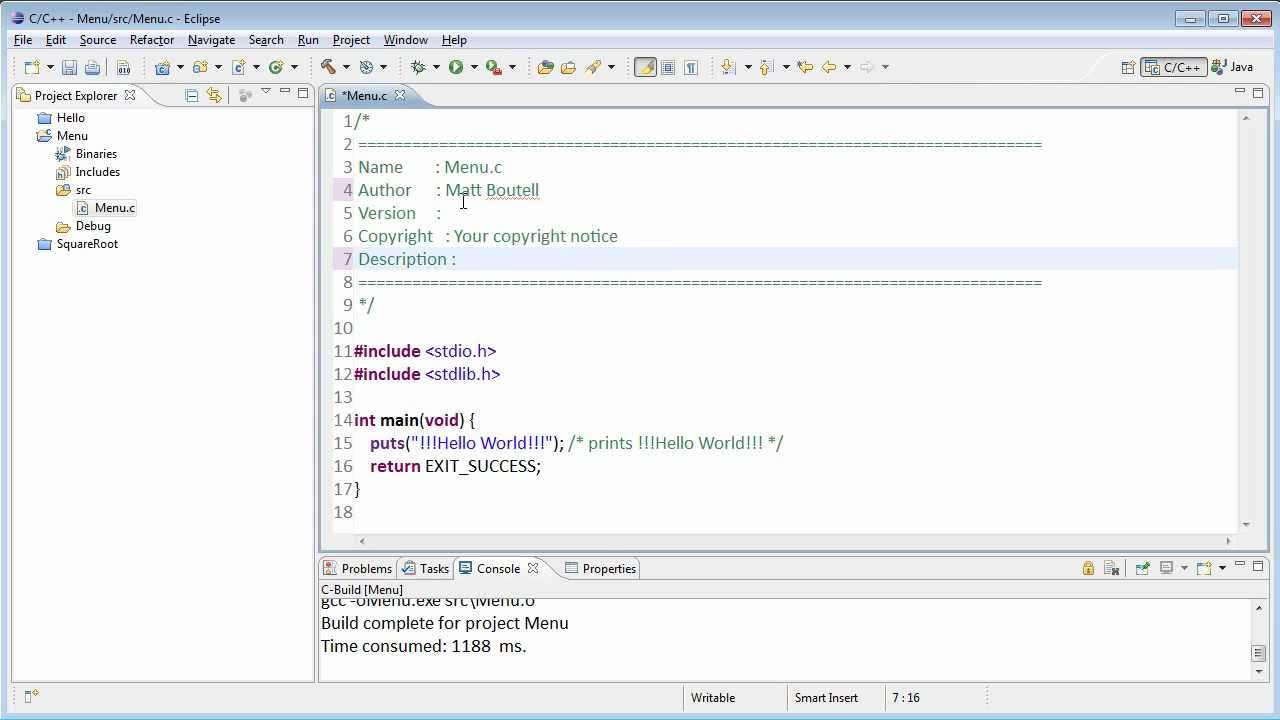Click the editor vertical scrollbar down arrow
The height and width of the screenshot is (720, 1280).
pos(1246,524)
